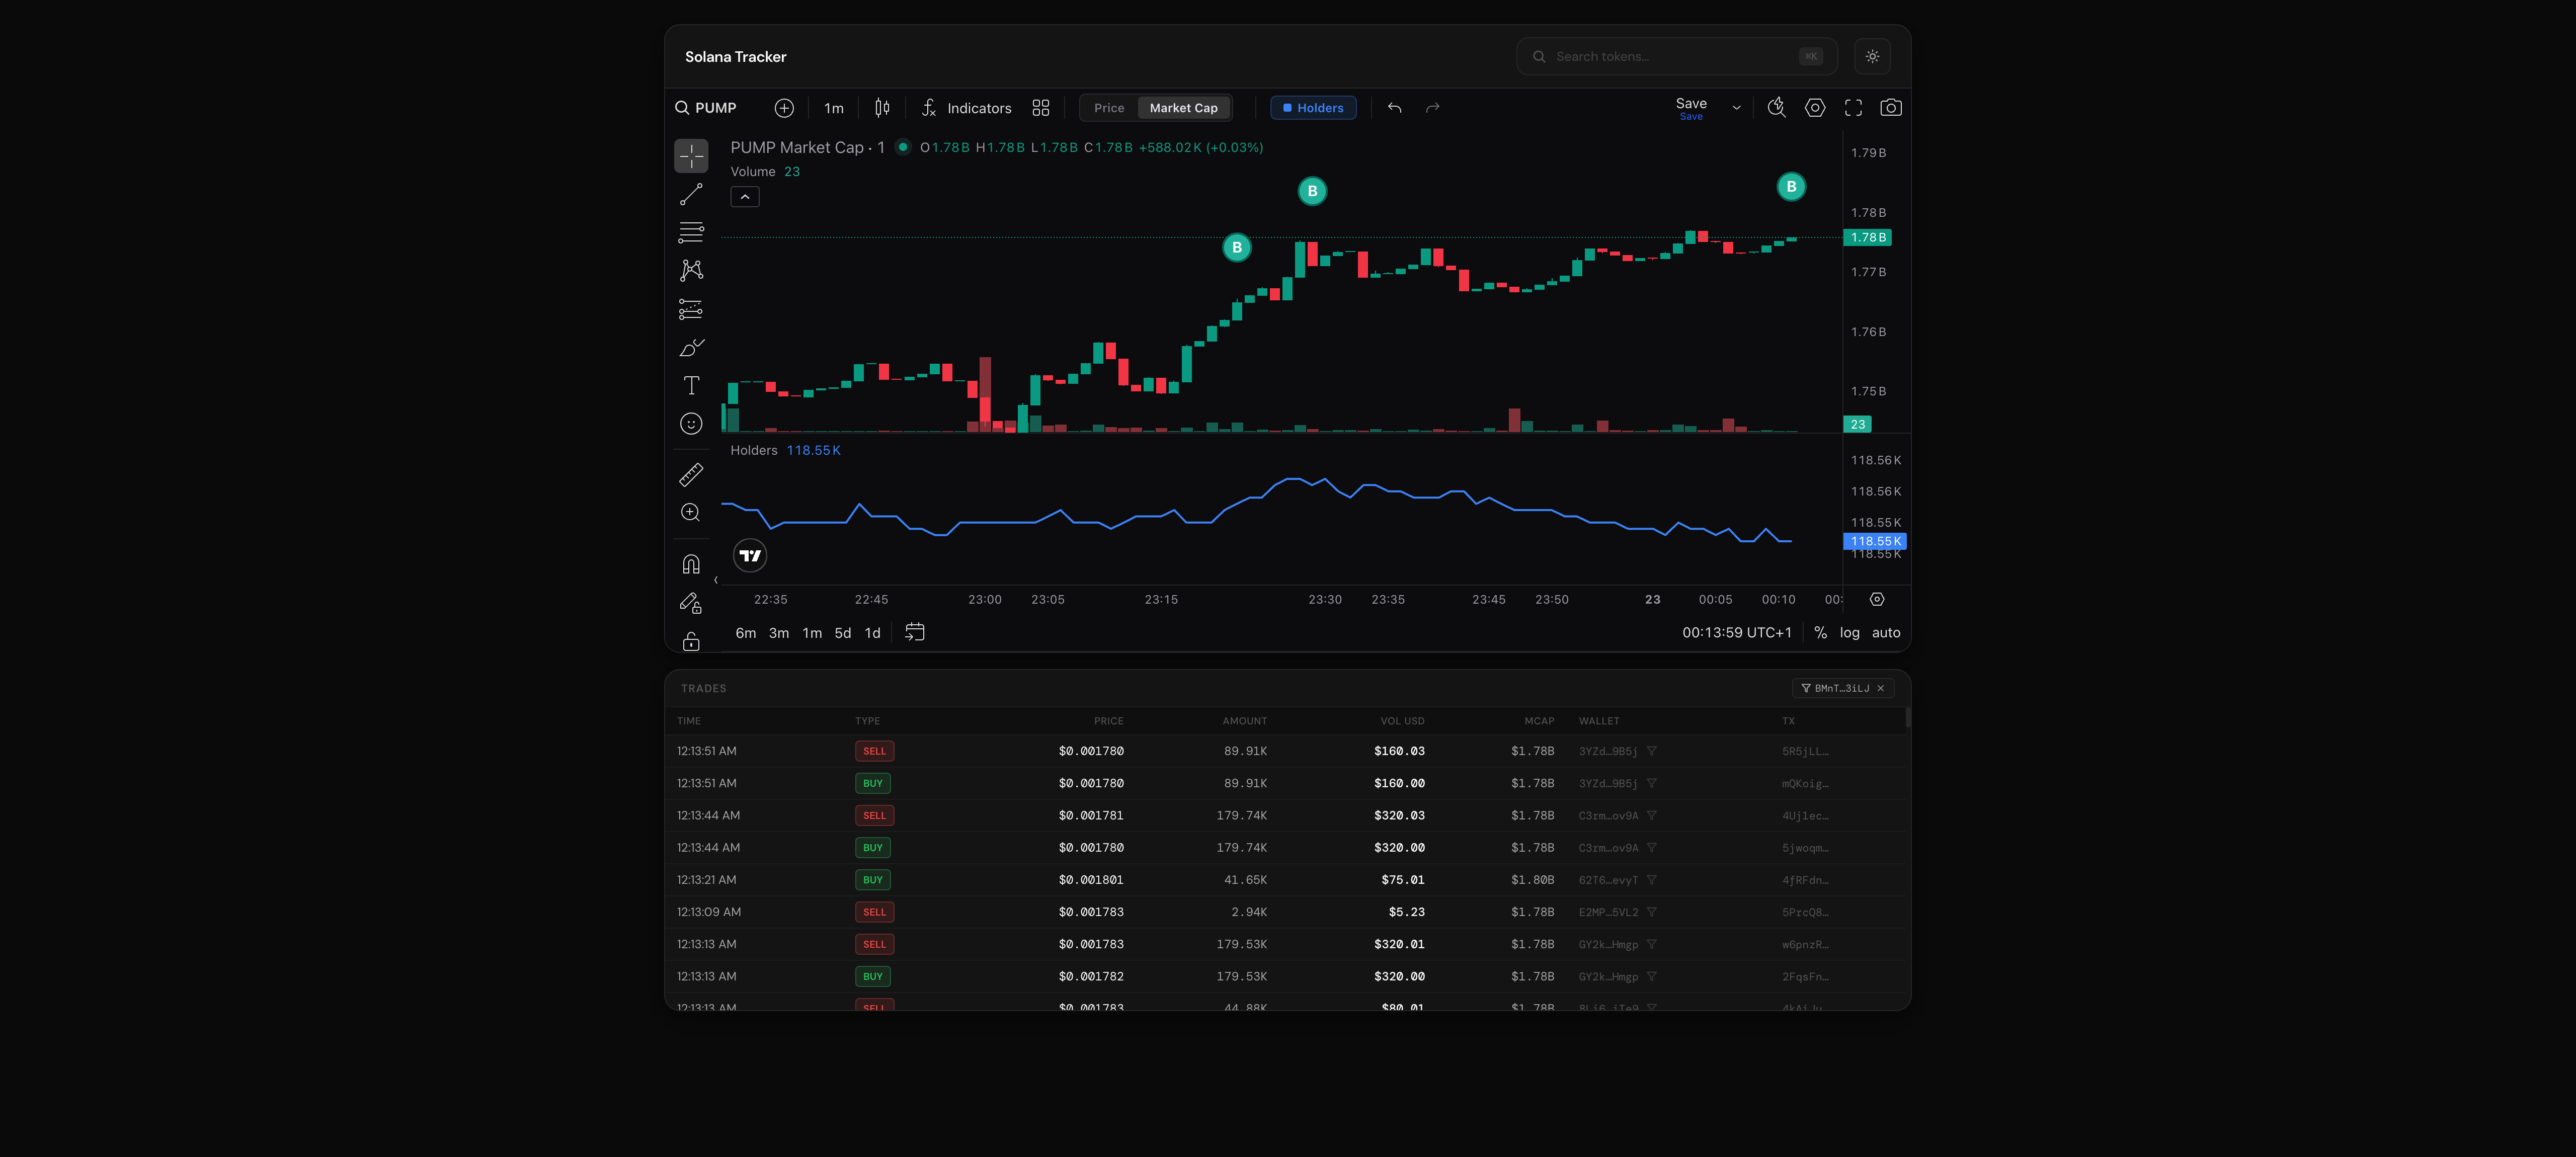The width and height of the screenshot is (2576, 1157).
Task: Select the 5d time range
Action: click(842, 633)
